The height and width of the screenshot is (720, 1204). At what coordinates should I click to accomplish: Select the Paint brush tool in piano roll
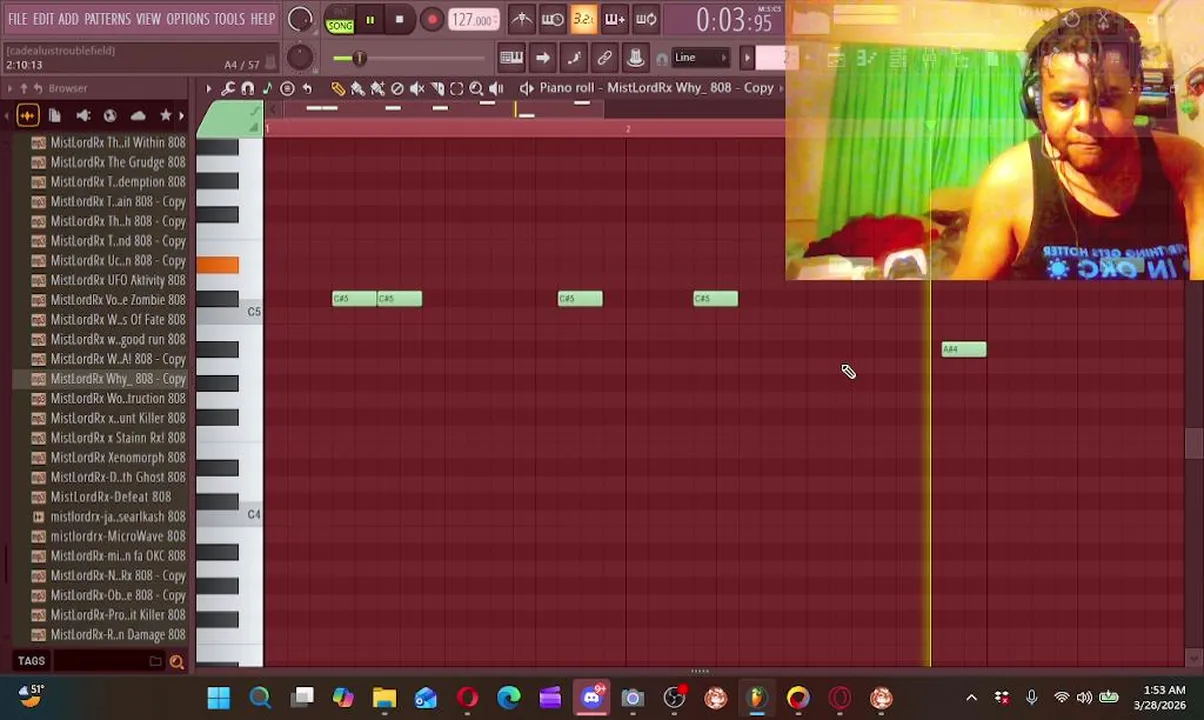tap(358, 88)
